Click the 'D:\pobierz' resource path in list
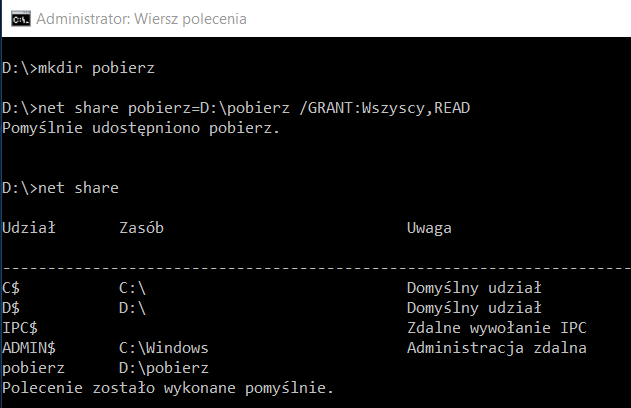This screenshot has width=631, height=408. tap(164, 368)
